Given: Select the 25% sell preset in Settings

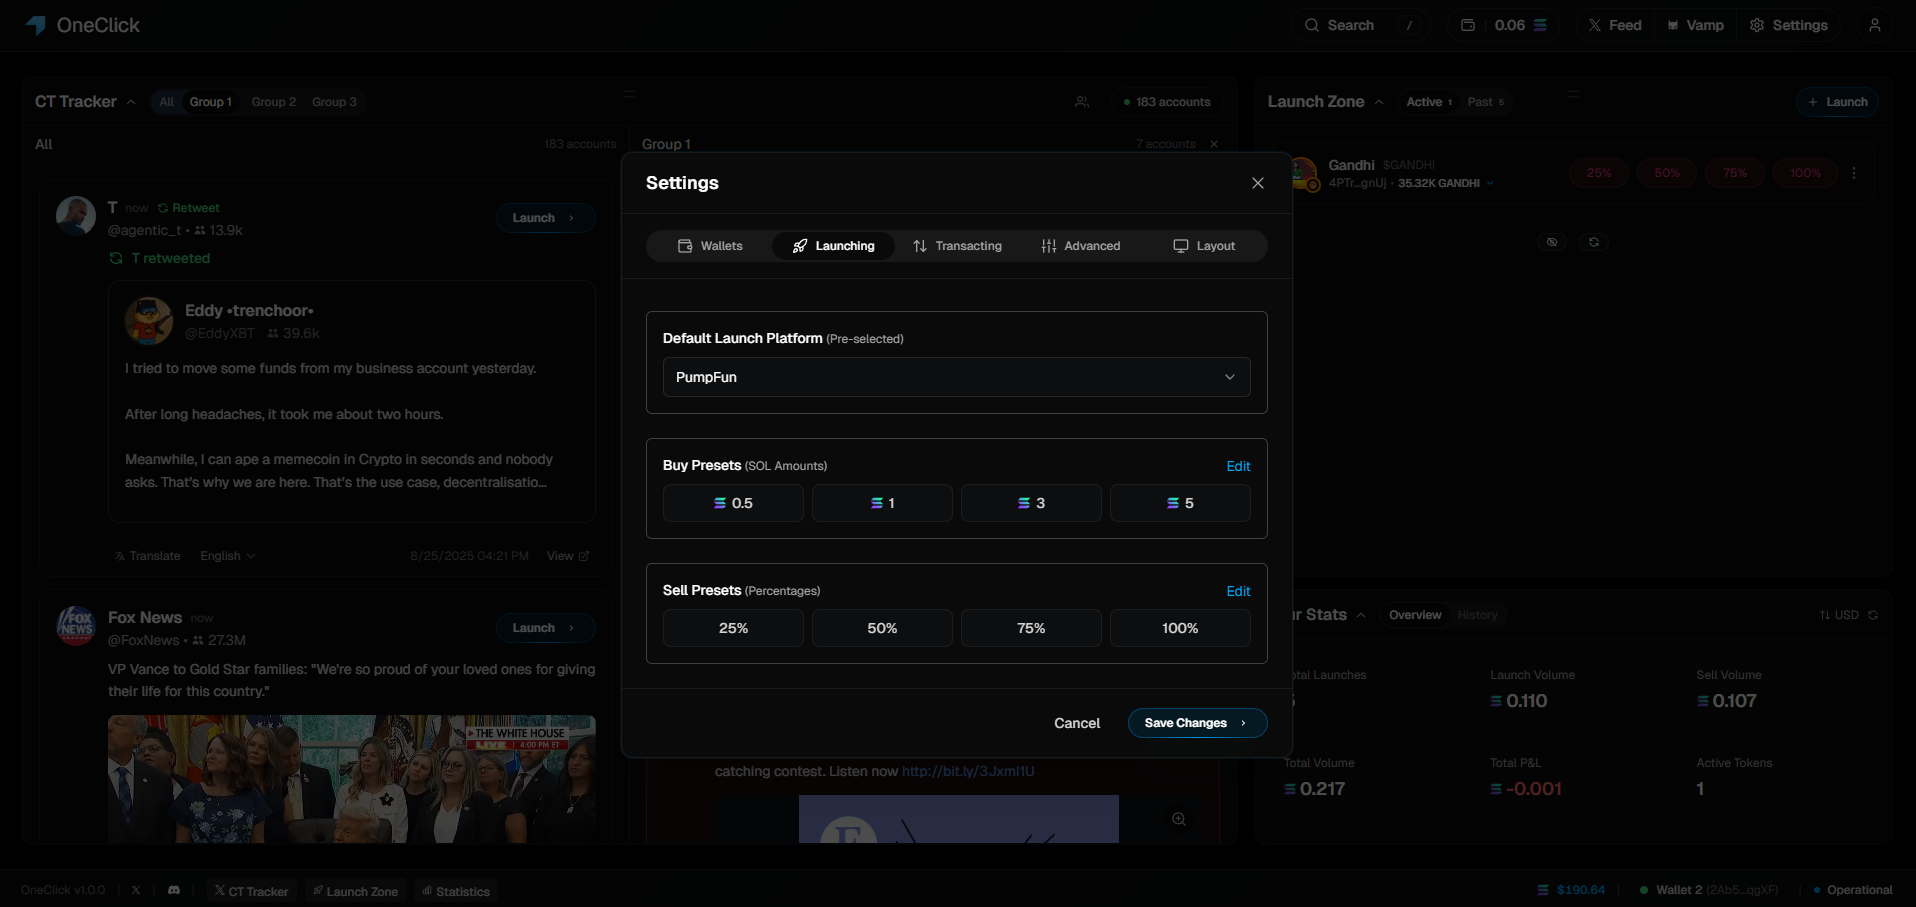Looking at the screenshot, I should click(733, 628).
